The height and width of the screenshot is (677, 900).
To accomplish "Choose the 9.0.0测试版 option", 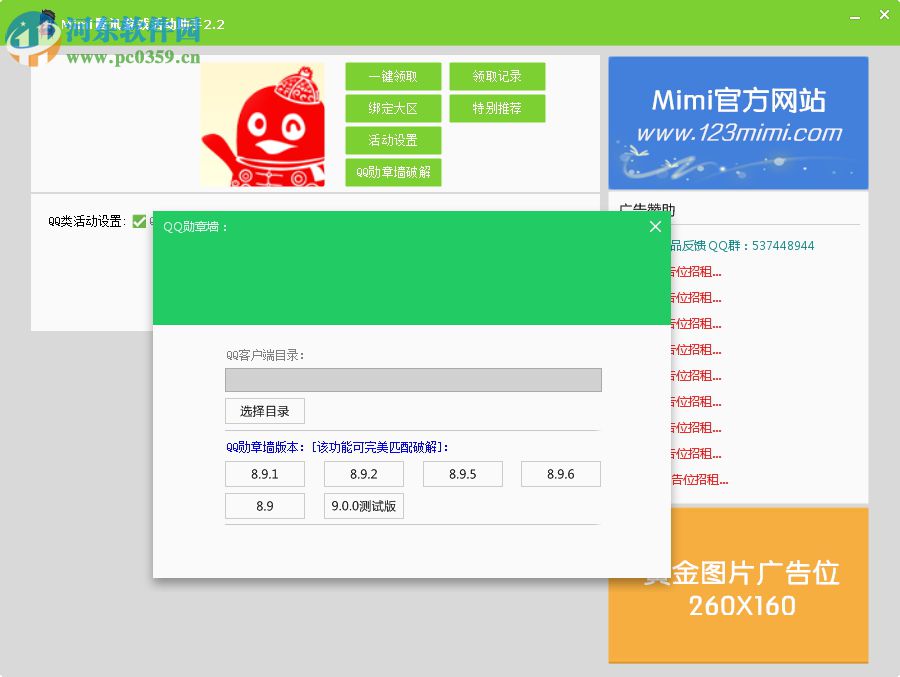I will click(x=363, y=506).
